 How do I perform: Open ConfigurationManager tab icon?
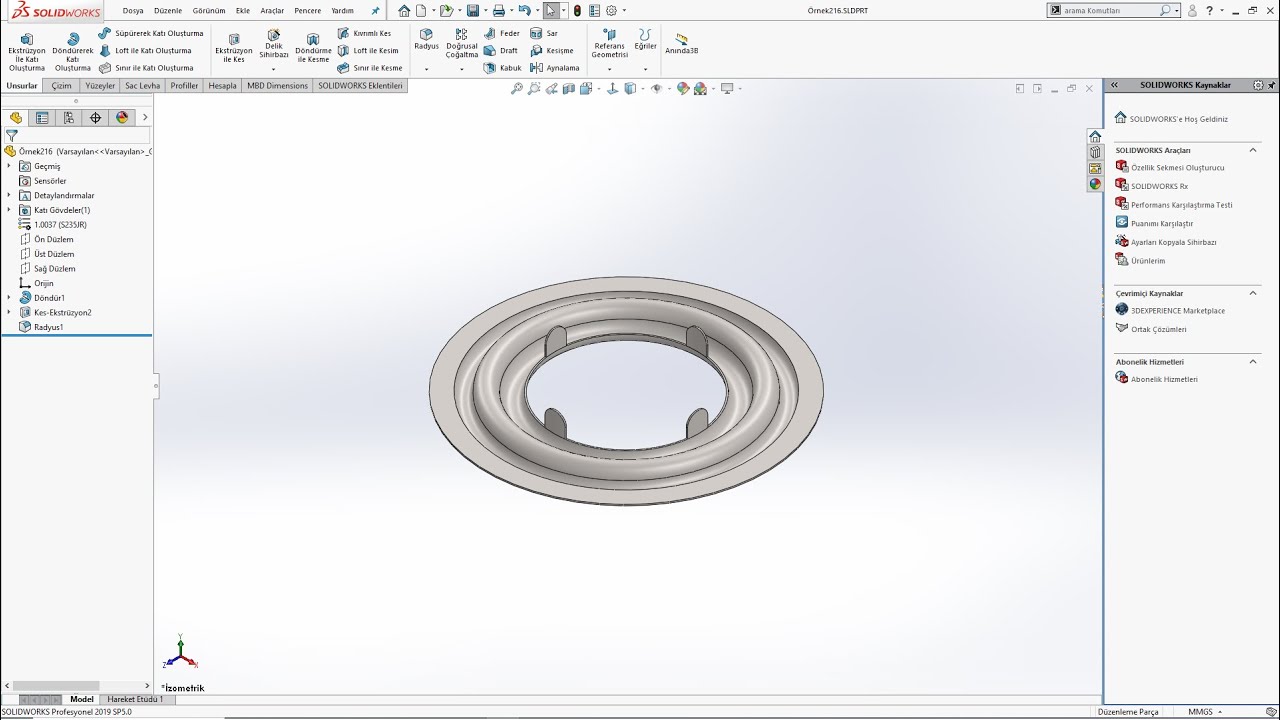coord(69,118)
